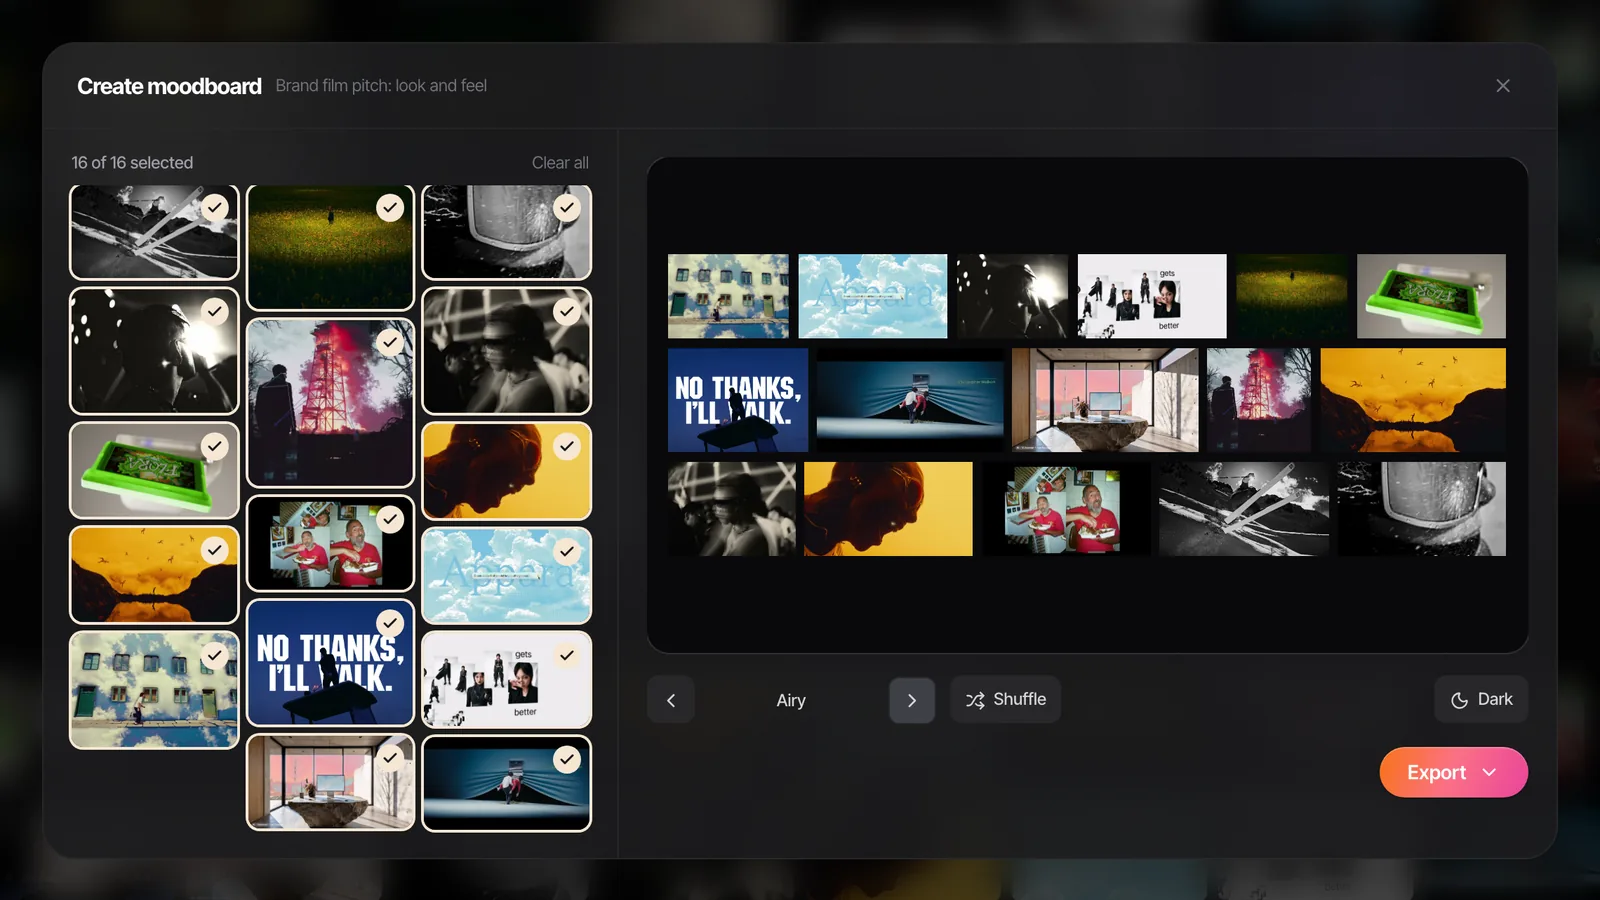Uncheck the building with clouds image

tap(215, 655)
